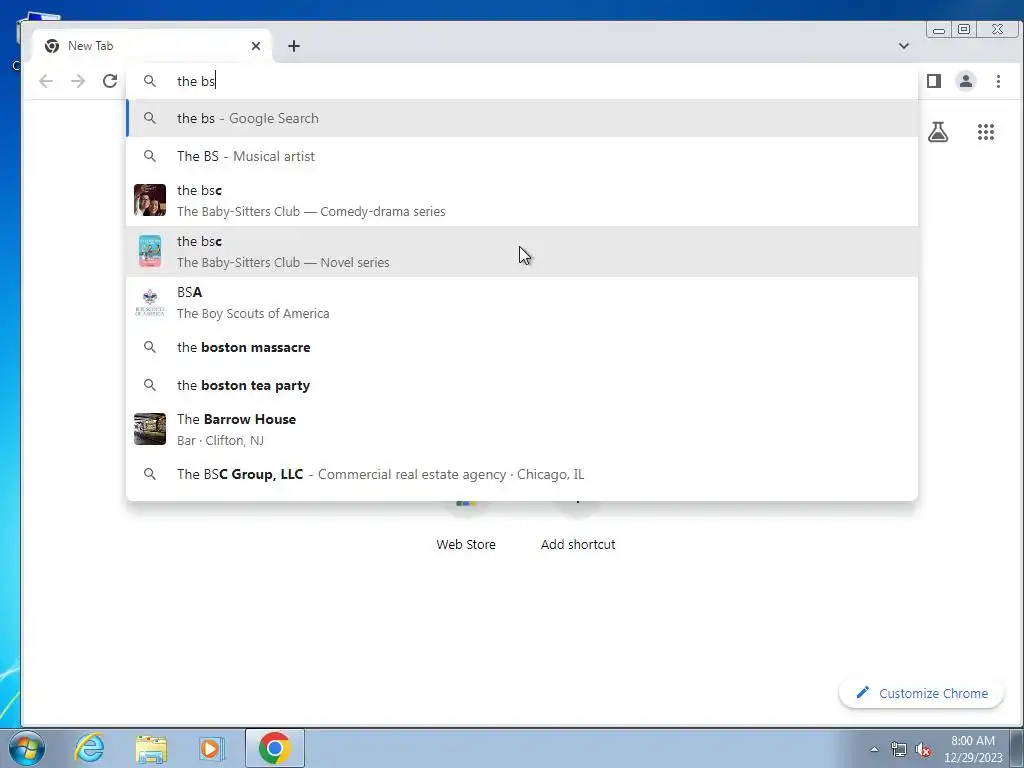Open the Windows Start menu
1024x768 pixels.
(27, 748)
